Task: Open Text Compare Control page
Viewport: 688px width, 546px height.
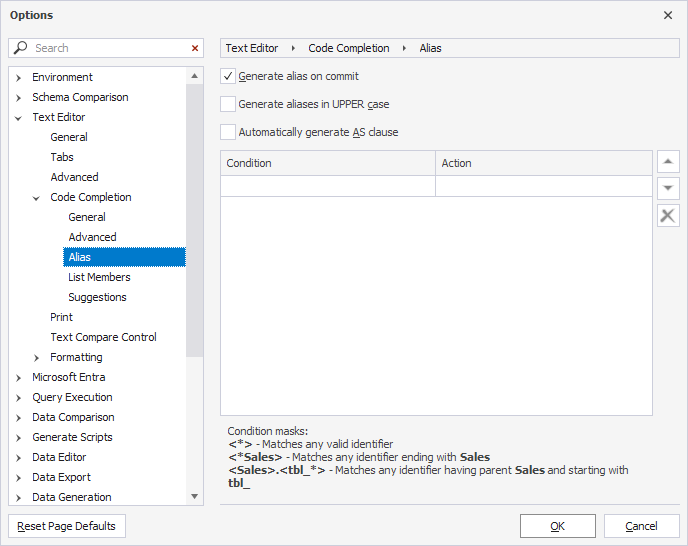Action: (x=104, y=337)
